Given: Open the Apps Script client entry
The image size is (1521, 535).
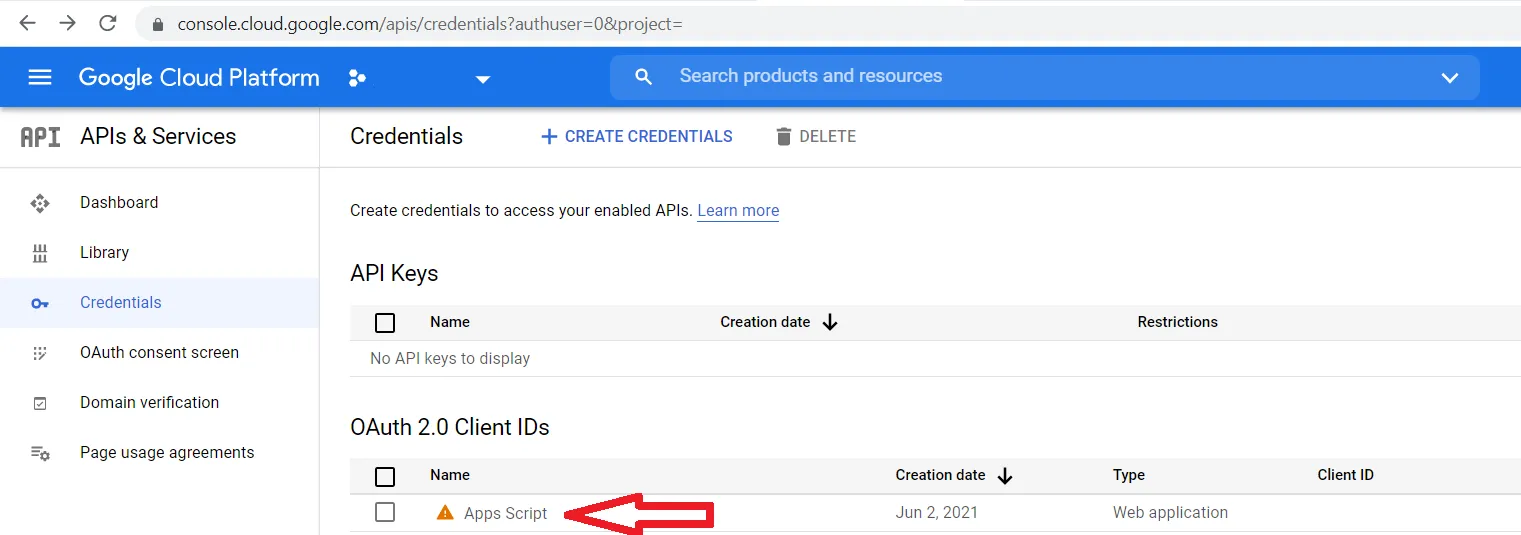Looking at the screenshot, I should tap(506, 513).
